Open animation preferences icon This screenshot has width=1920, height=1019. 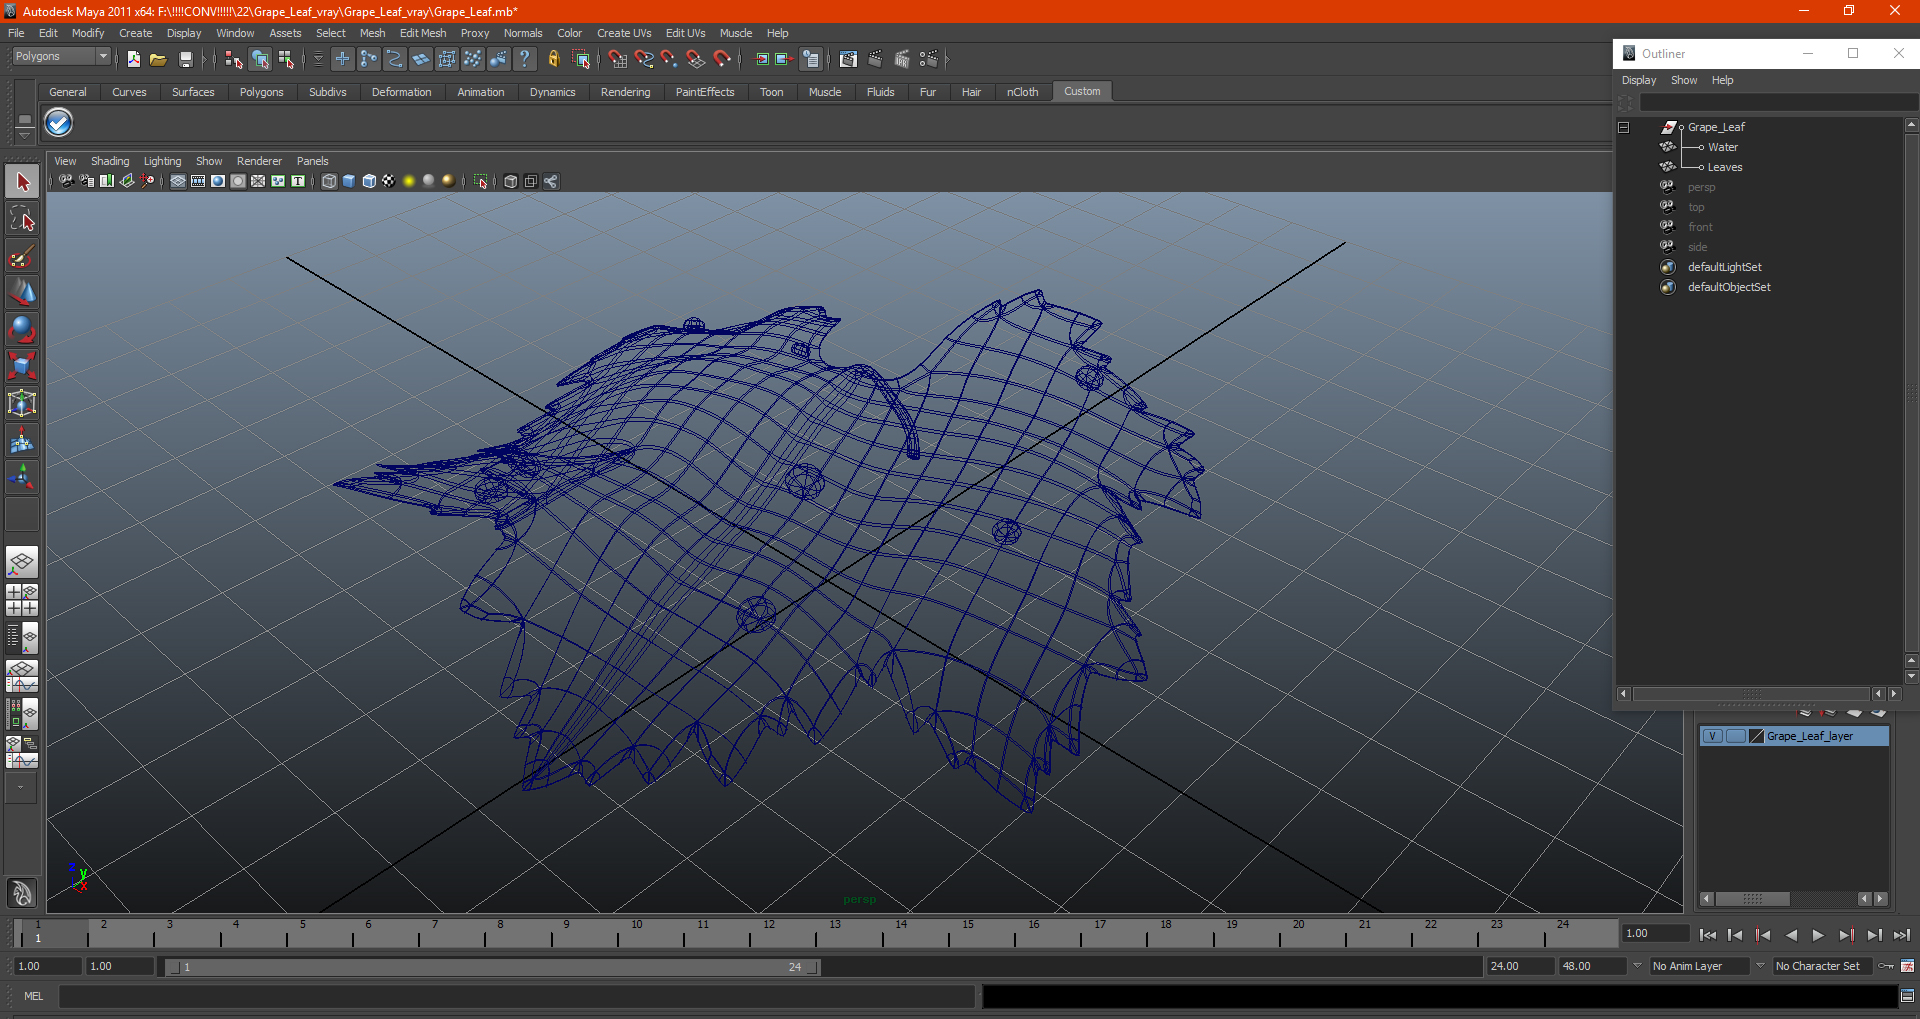click(x=1907, y=966)
